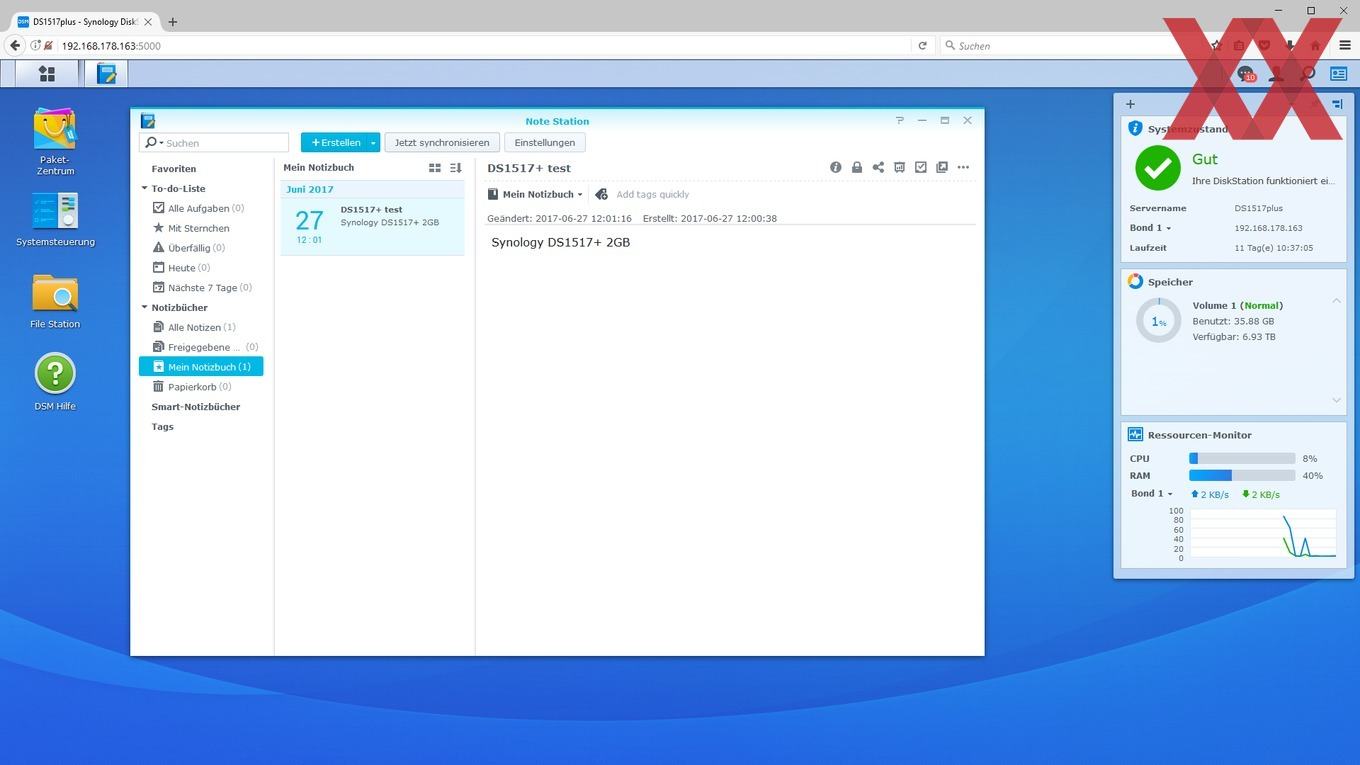Click the note title DS1517+ test
The image size is (1360, 765).
529,168
